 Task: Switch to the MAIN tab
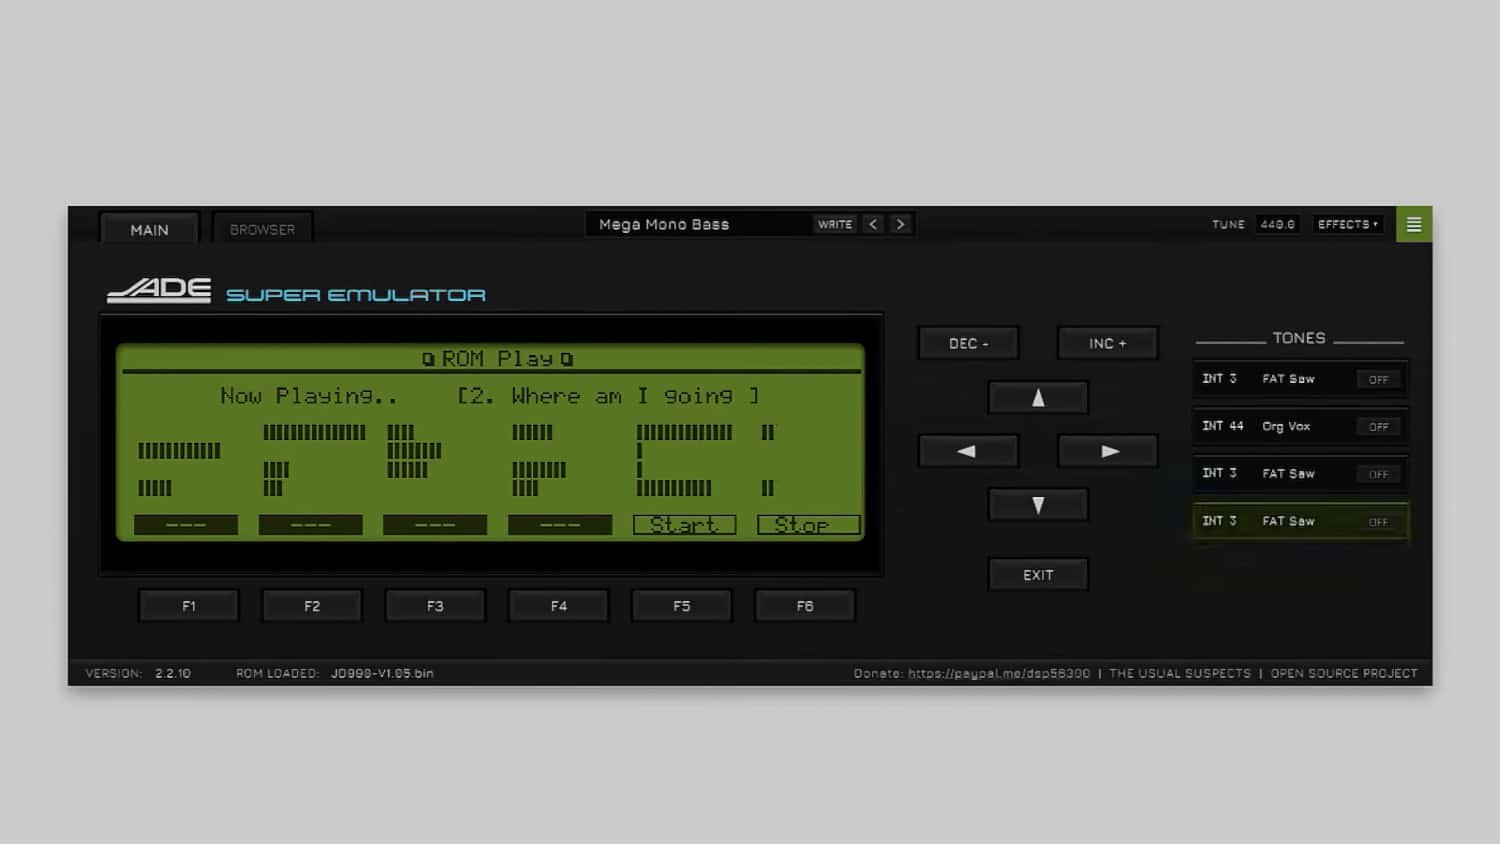tap(149, 229)
